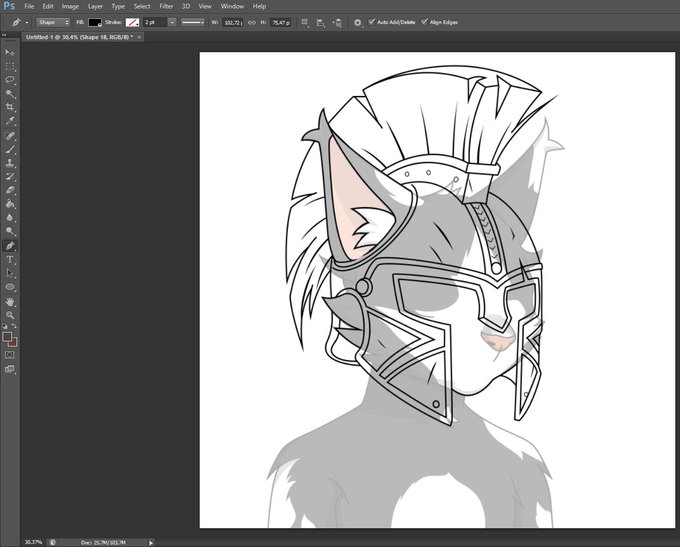Open the Layer menu
Viewport: 680px width, 547px height.
[95, 6]
